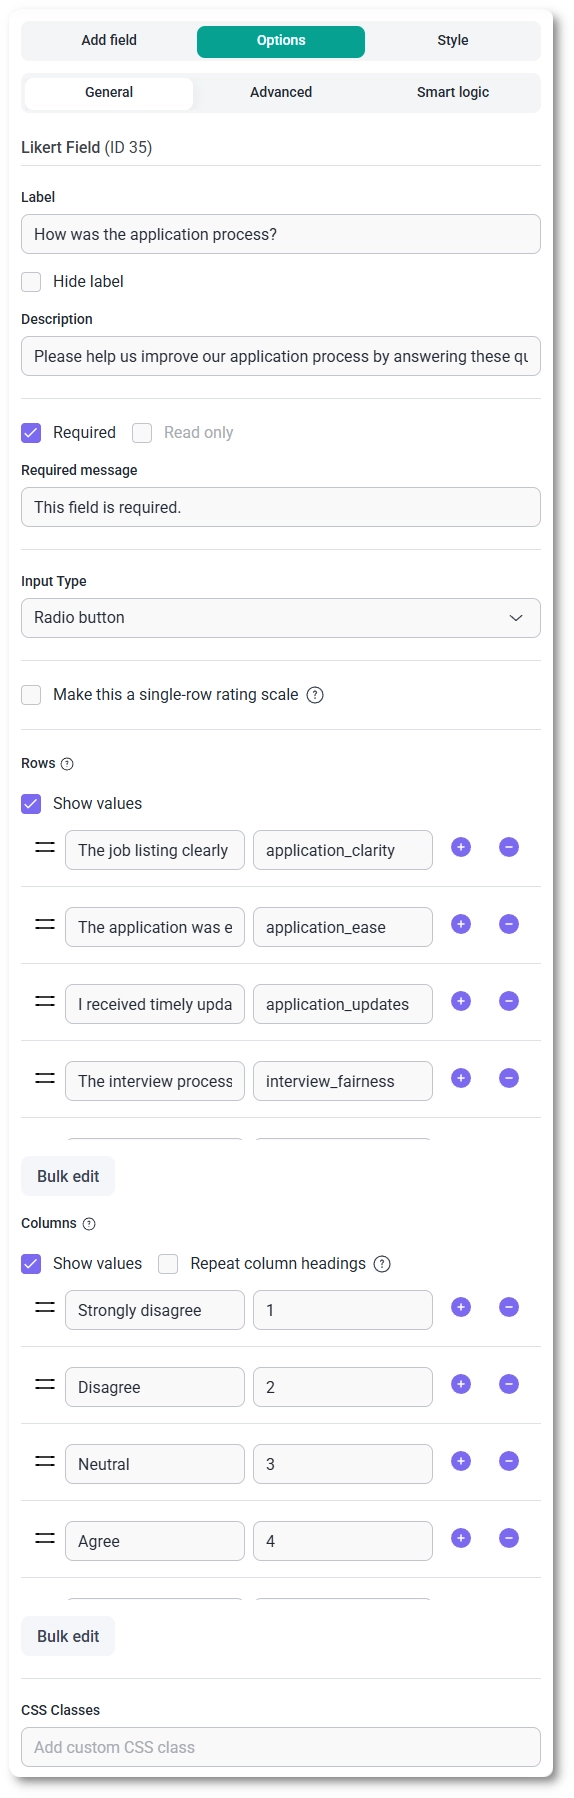Edit the Neutral column value 3 field
This screenshot has width=574, height=1798.
(343, 1464)
